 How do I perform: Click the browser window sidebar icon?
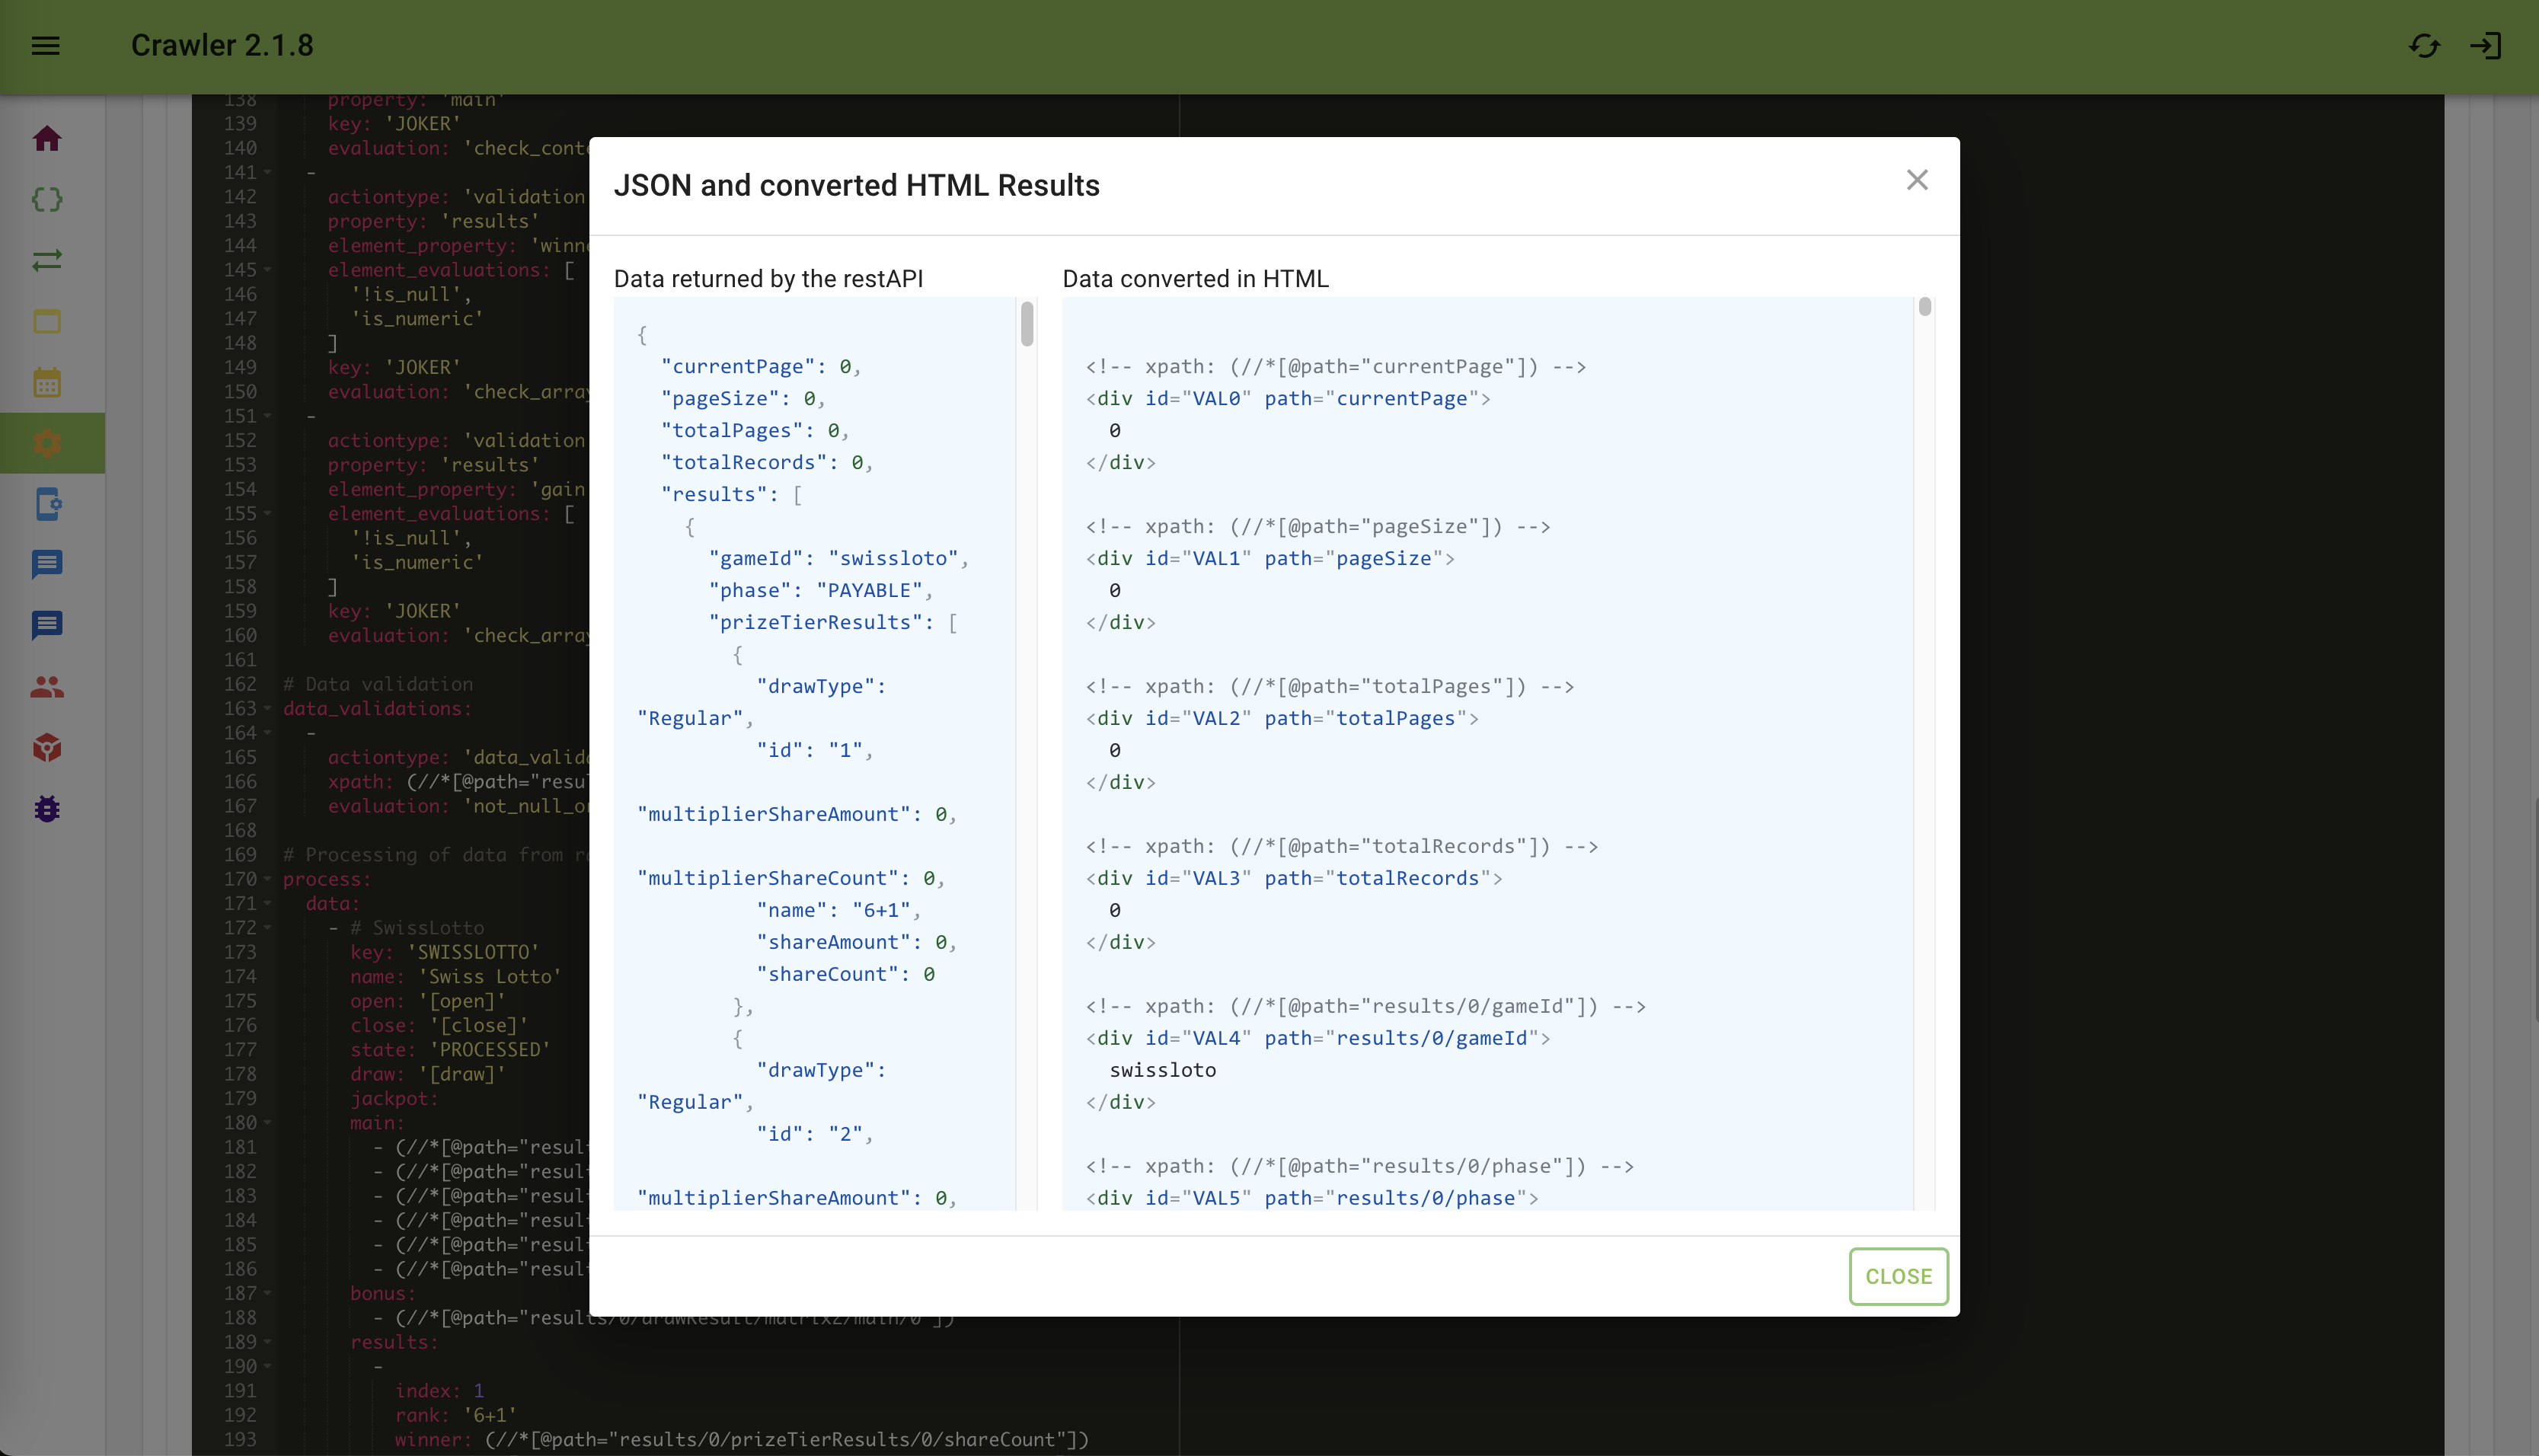[x=47, y=321]
